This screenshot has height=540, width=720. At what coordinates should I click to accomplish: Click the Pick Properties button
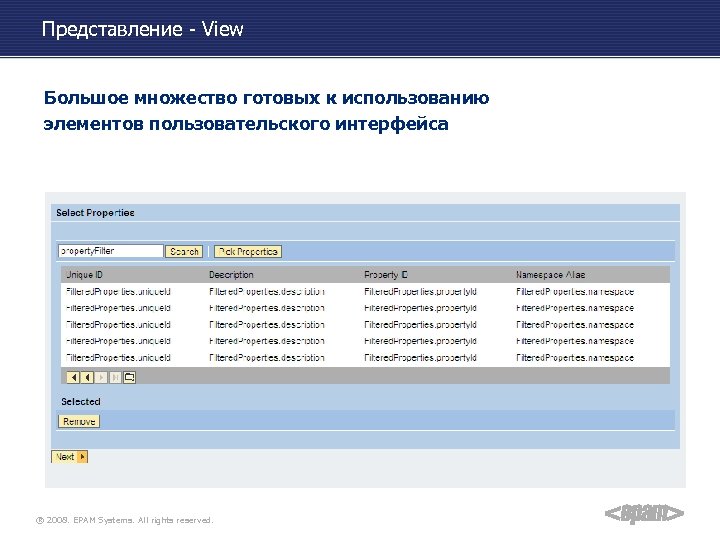(248, 252)
